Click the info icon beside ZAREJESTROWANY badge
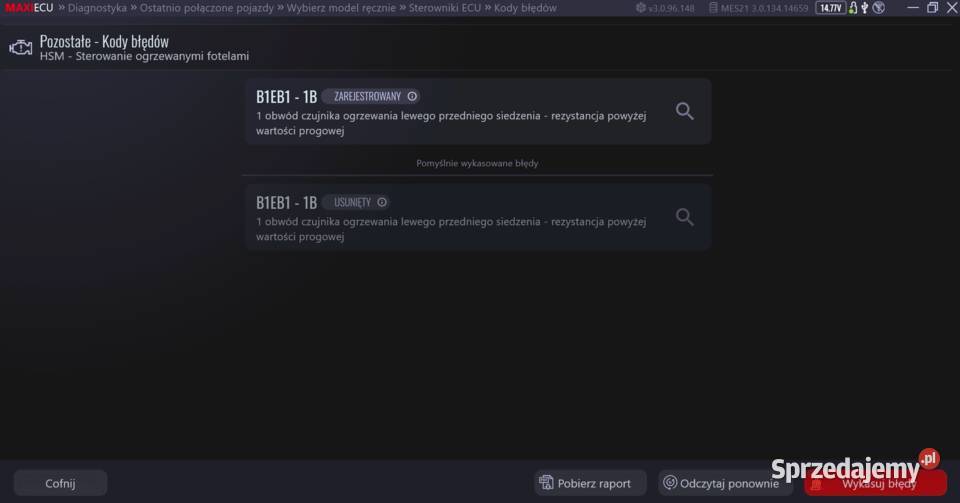960x503 pixels. click(412, 97)
